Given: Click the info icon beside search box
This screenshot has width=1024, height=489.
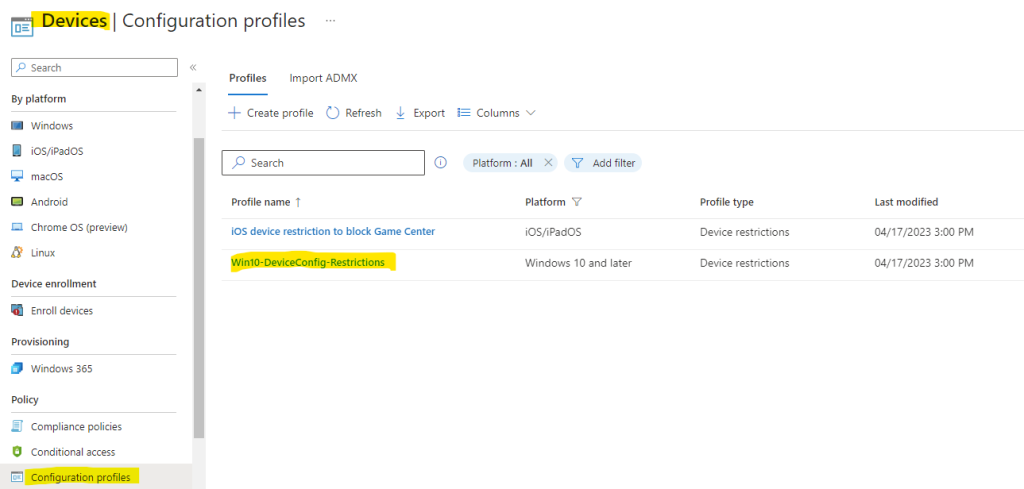Looking at the screenshot, I should click(x=441, y=163).
